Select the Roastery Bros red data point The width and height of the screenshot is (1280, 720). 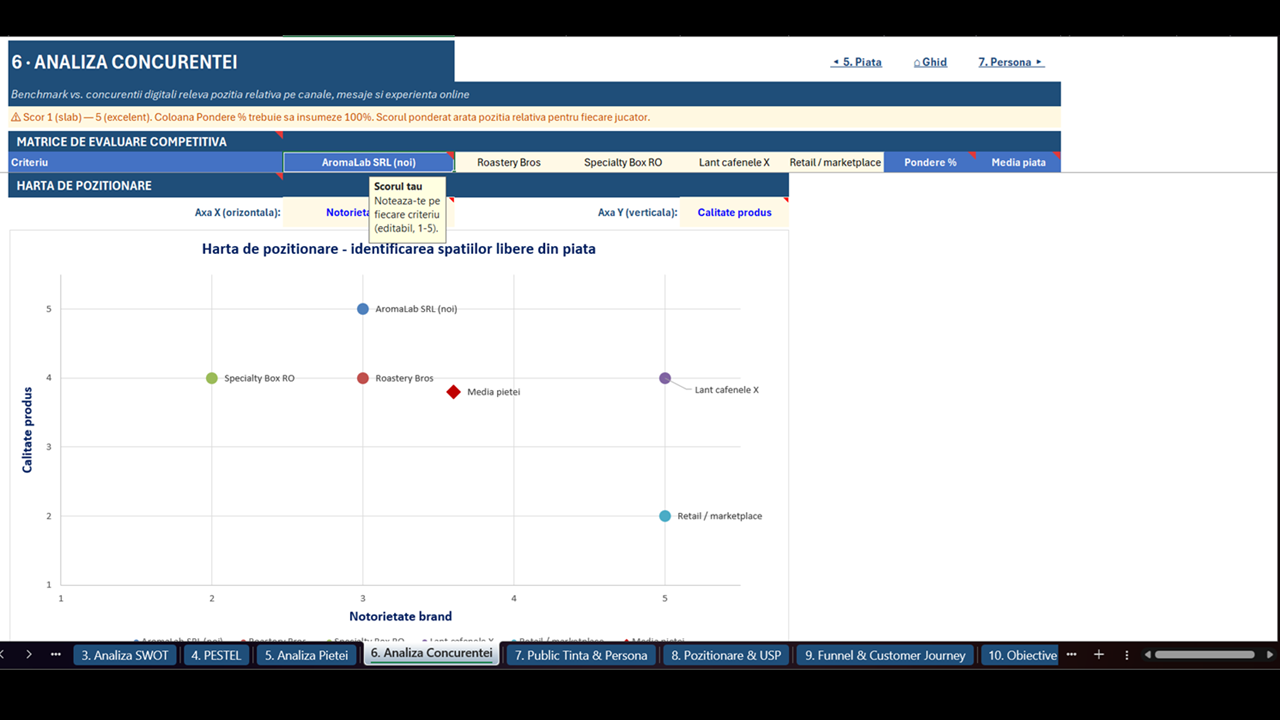pyautogui.click(x=363, y=378)
